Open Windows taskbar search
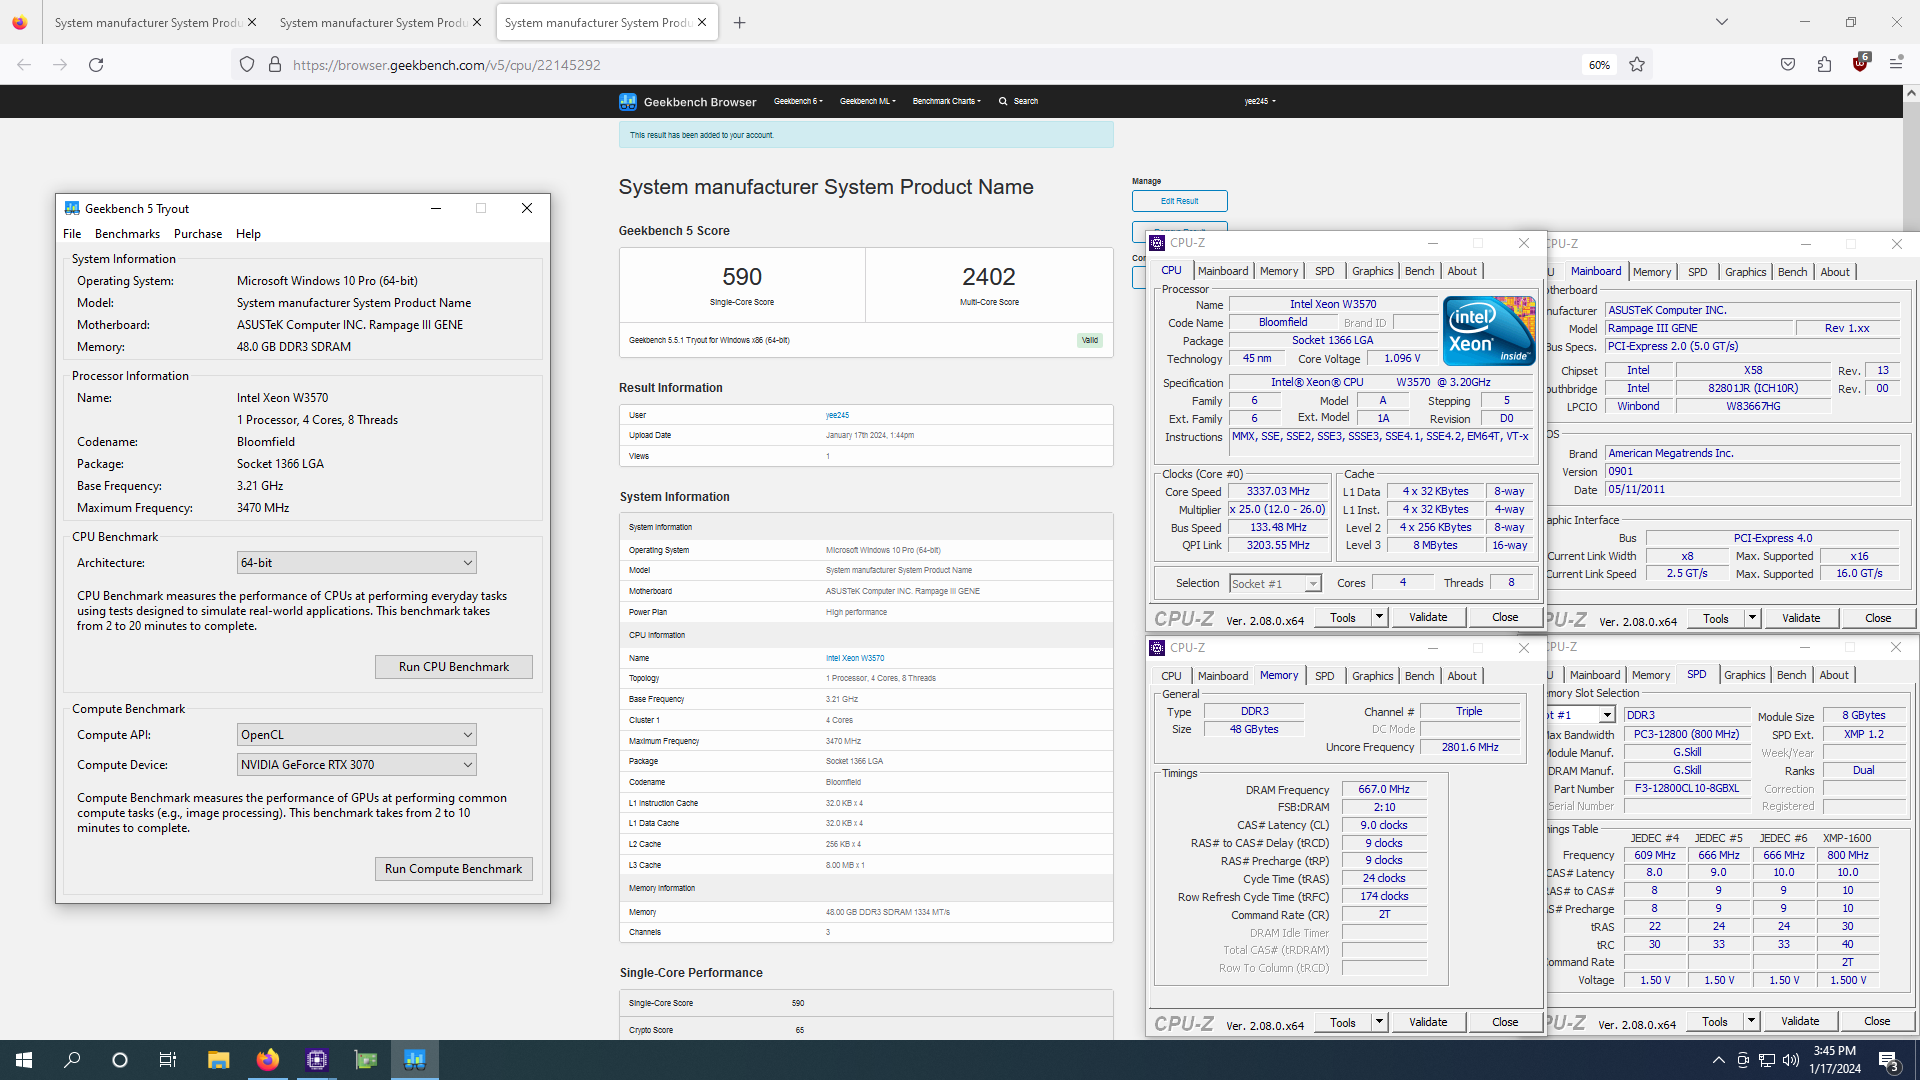Screen dimensions: 1920x1080 (x=72, y=1060)
